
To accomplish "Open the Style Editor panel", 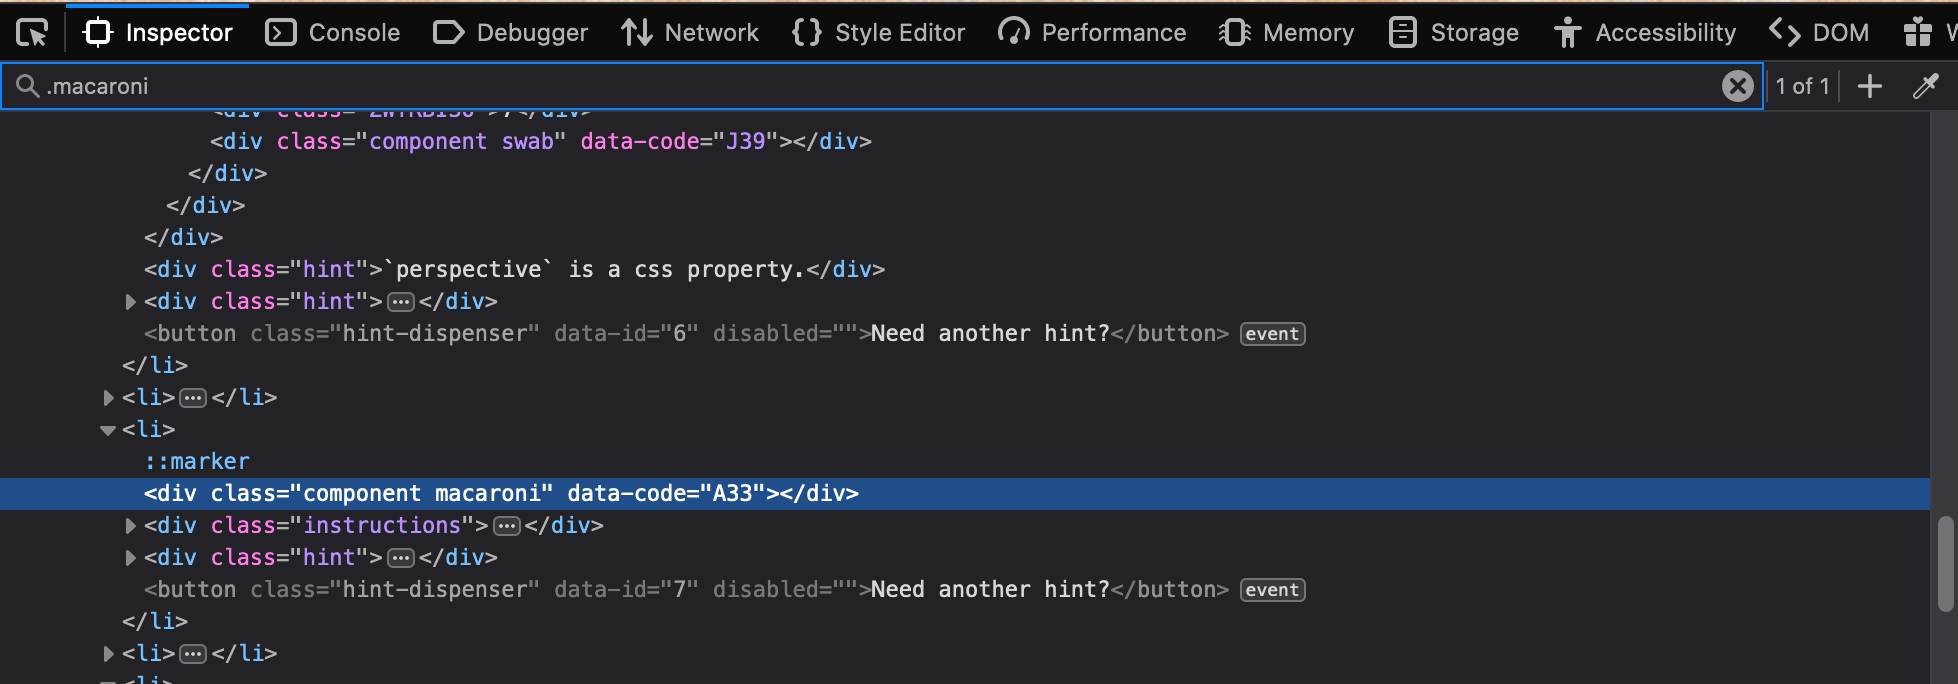I will pyautogui.click(x=878, y=33).
